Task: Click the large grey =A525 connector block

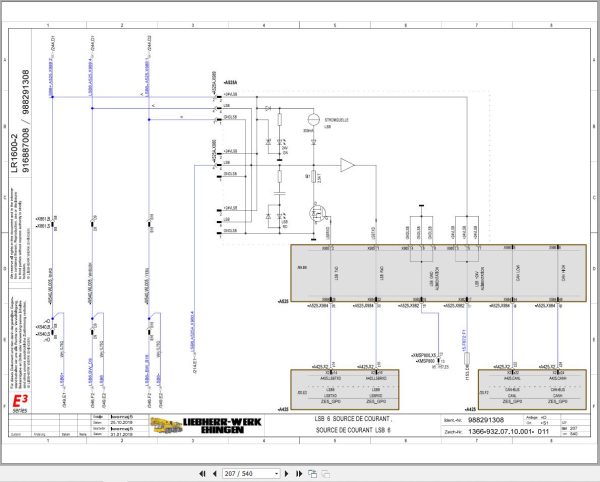Action: pos(439,273)
